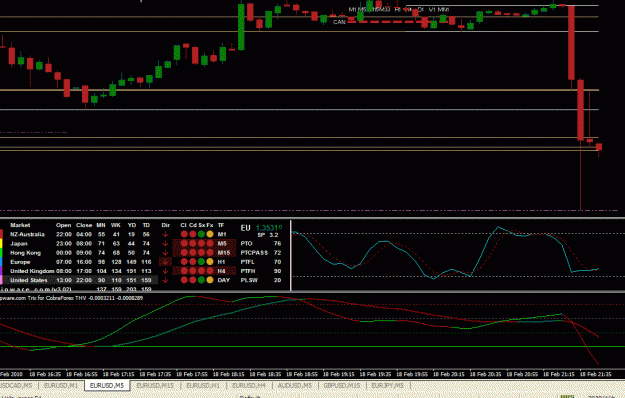The width and height of the screenshot is (625, 398).
Task: Click the red CI dot in the M5 row
Action: [184, 243]
